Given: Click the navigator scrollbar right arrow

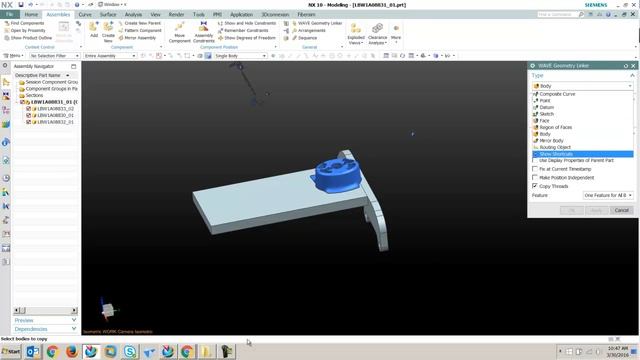Looking at the screenshot, I should coord(74,311).
